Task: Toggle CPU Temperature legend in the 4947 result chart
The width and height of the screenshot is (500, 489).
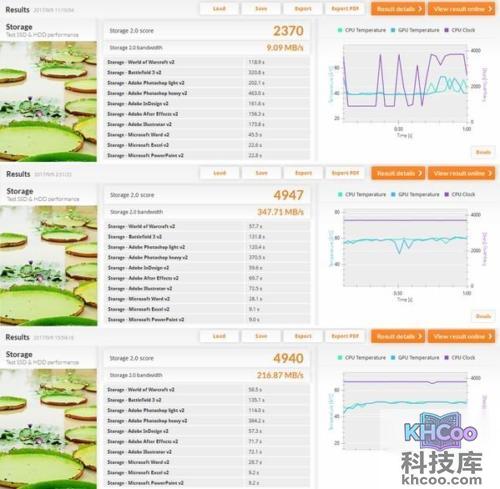Action: [x=361, y=194]
